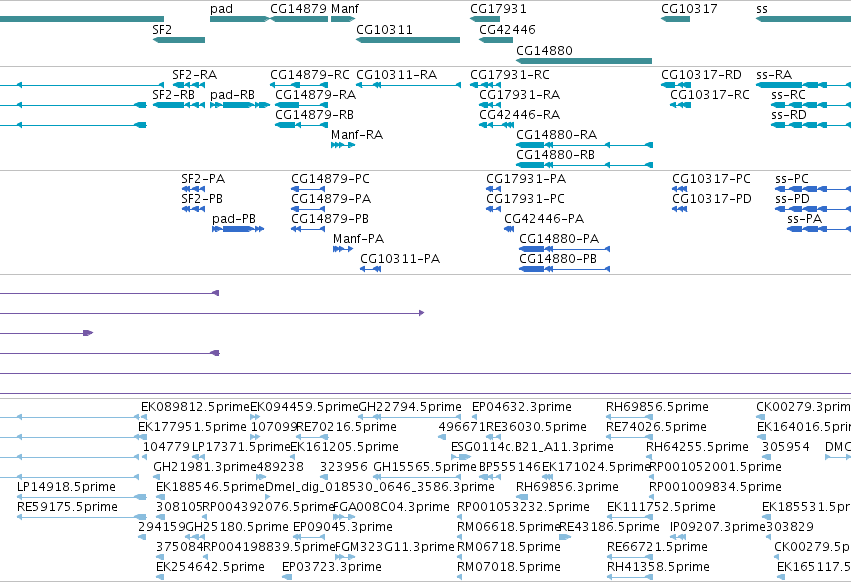Click the CG14879-RC transcript
The image size is (851, 582).
pyautogui.click(x=299, y=85)
